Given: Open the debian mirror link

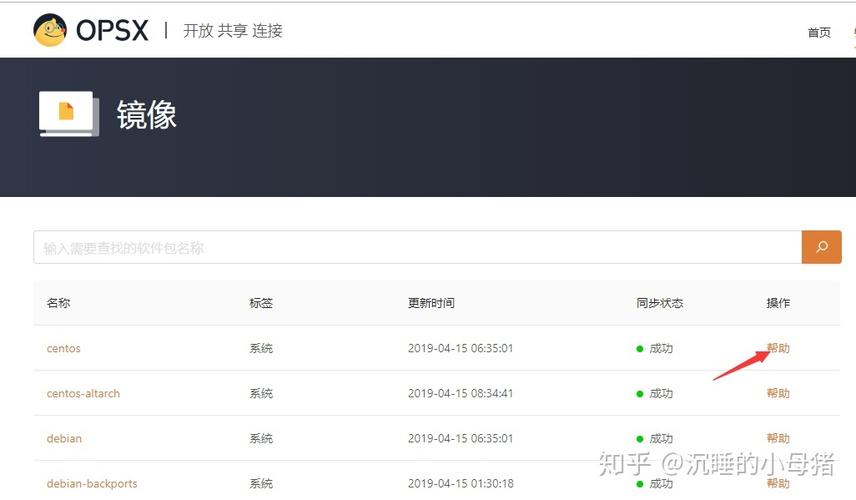Looking at the screenshot, I should point(64,438).
